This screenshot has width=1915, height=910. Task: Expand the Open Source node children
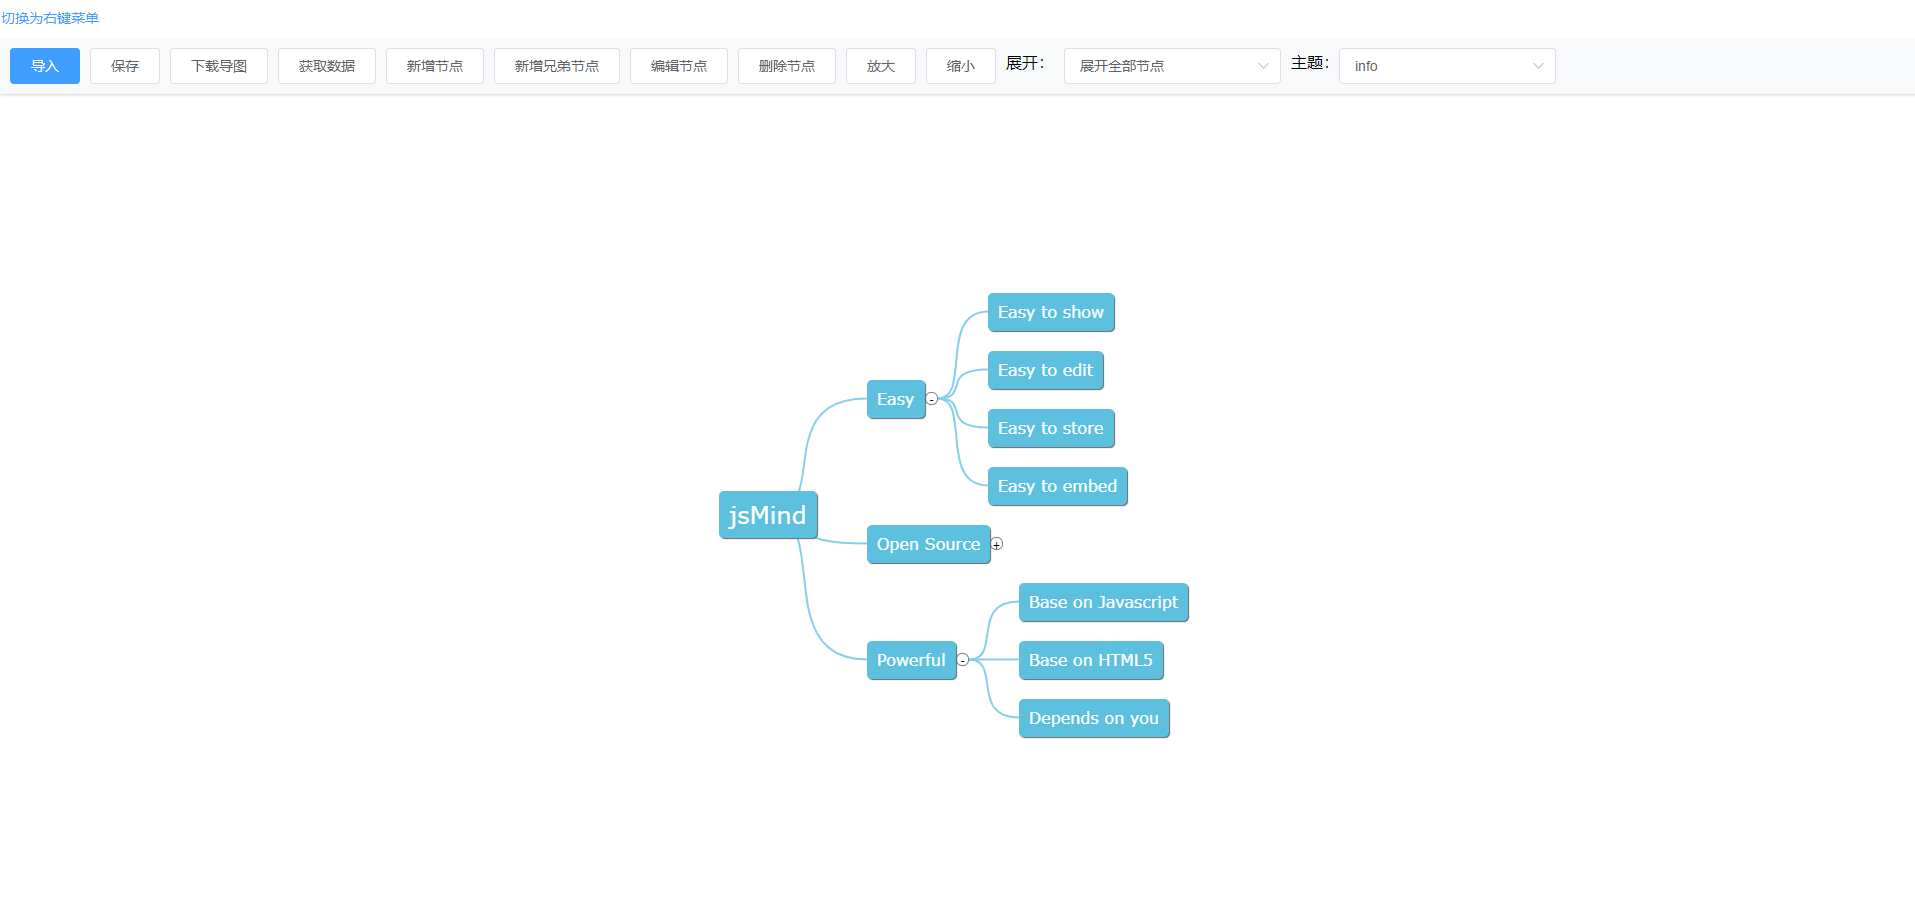pyautogui.click(x=996, y=544)
